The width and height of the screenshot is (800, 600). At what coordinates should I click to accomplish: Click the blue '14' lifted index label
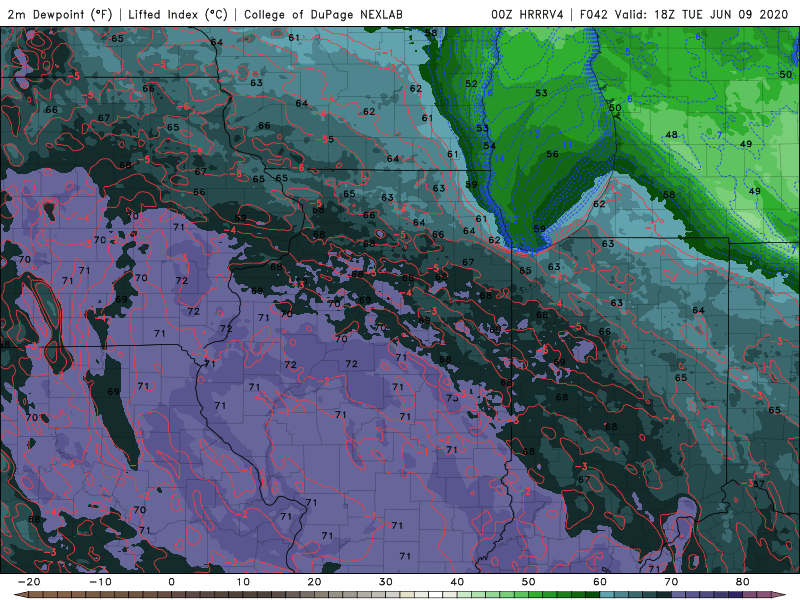(499, 159)
